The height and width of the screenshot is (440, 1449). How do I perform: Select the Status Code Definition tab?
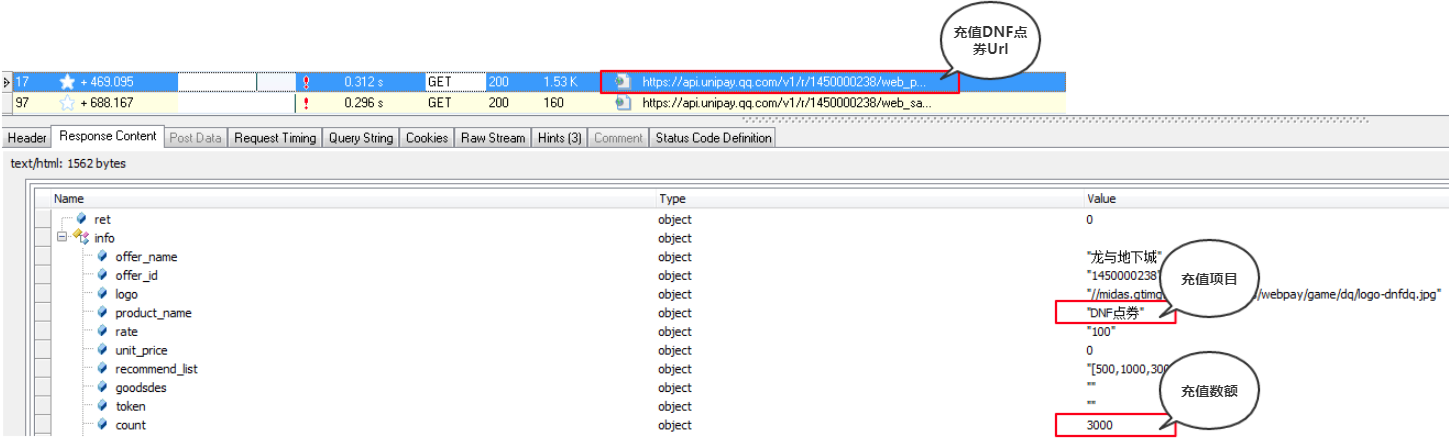(x=713, y=138)
